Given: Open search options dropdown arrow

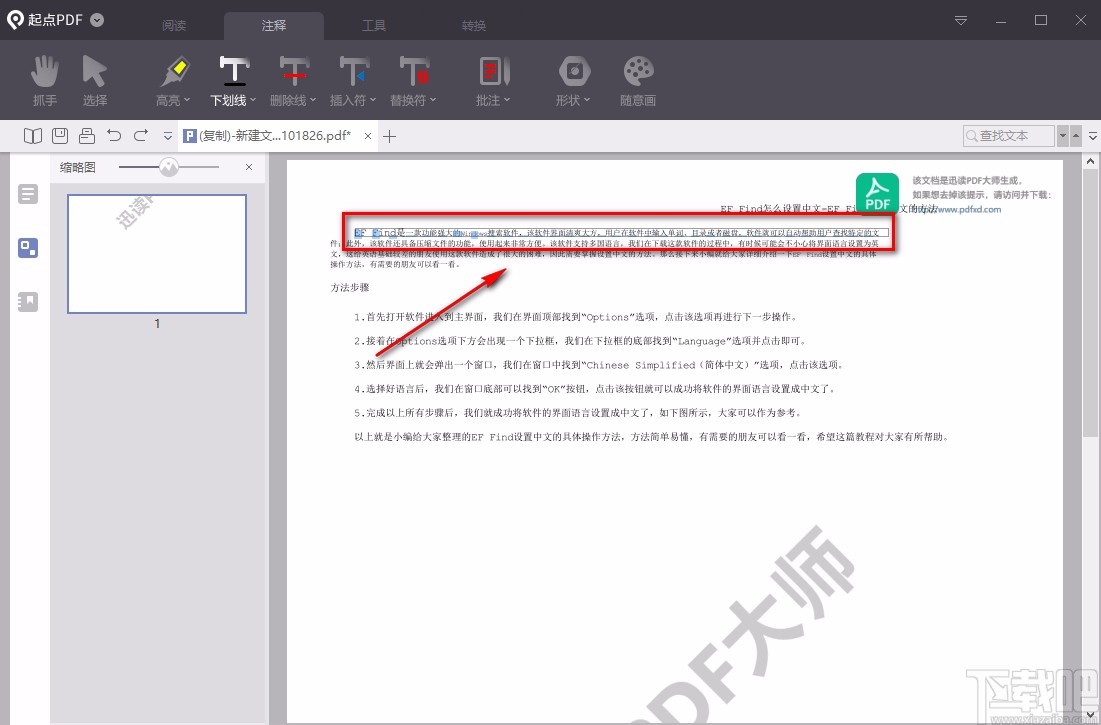Looking at the screenshot, I should click(x=1062, y=136).
